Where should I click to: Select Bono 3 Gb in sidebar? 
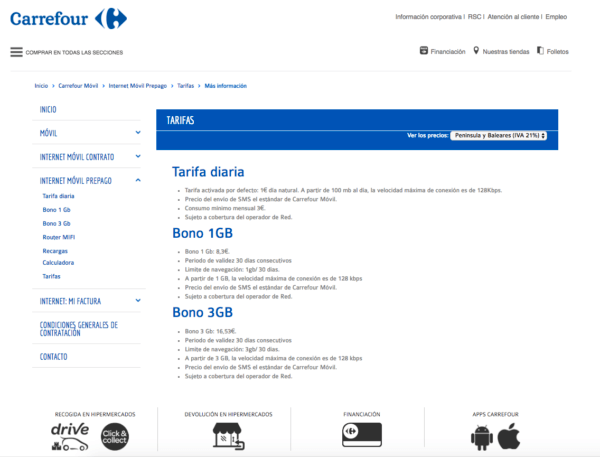[57, 223]
